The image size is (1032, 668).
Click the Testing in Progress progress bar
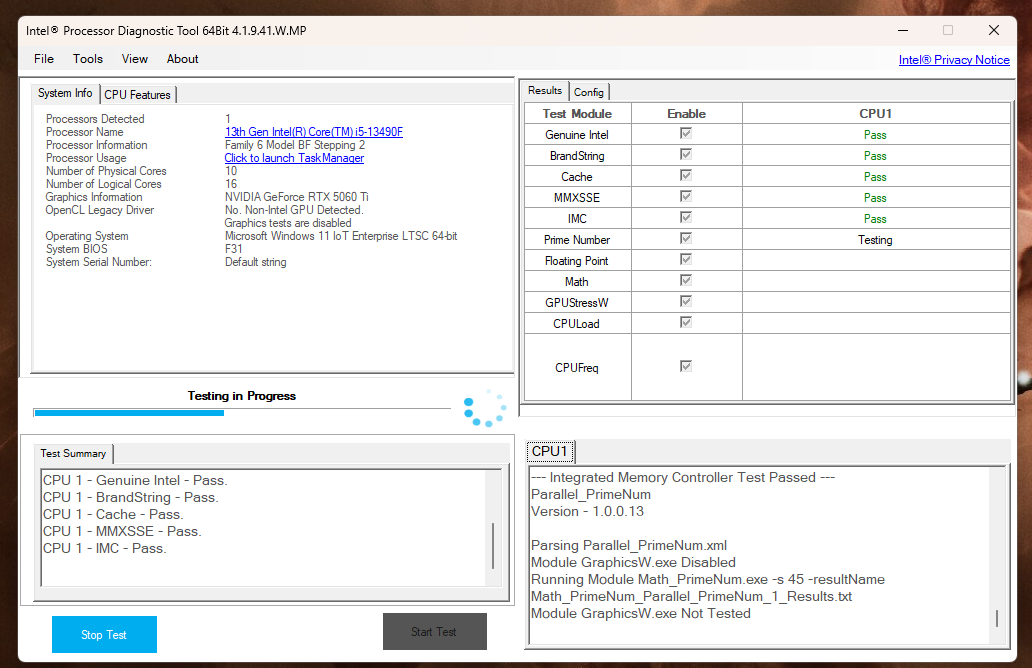tap(242, 413)
